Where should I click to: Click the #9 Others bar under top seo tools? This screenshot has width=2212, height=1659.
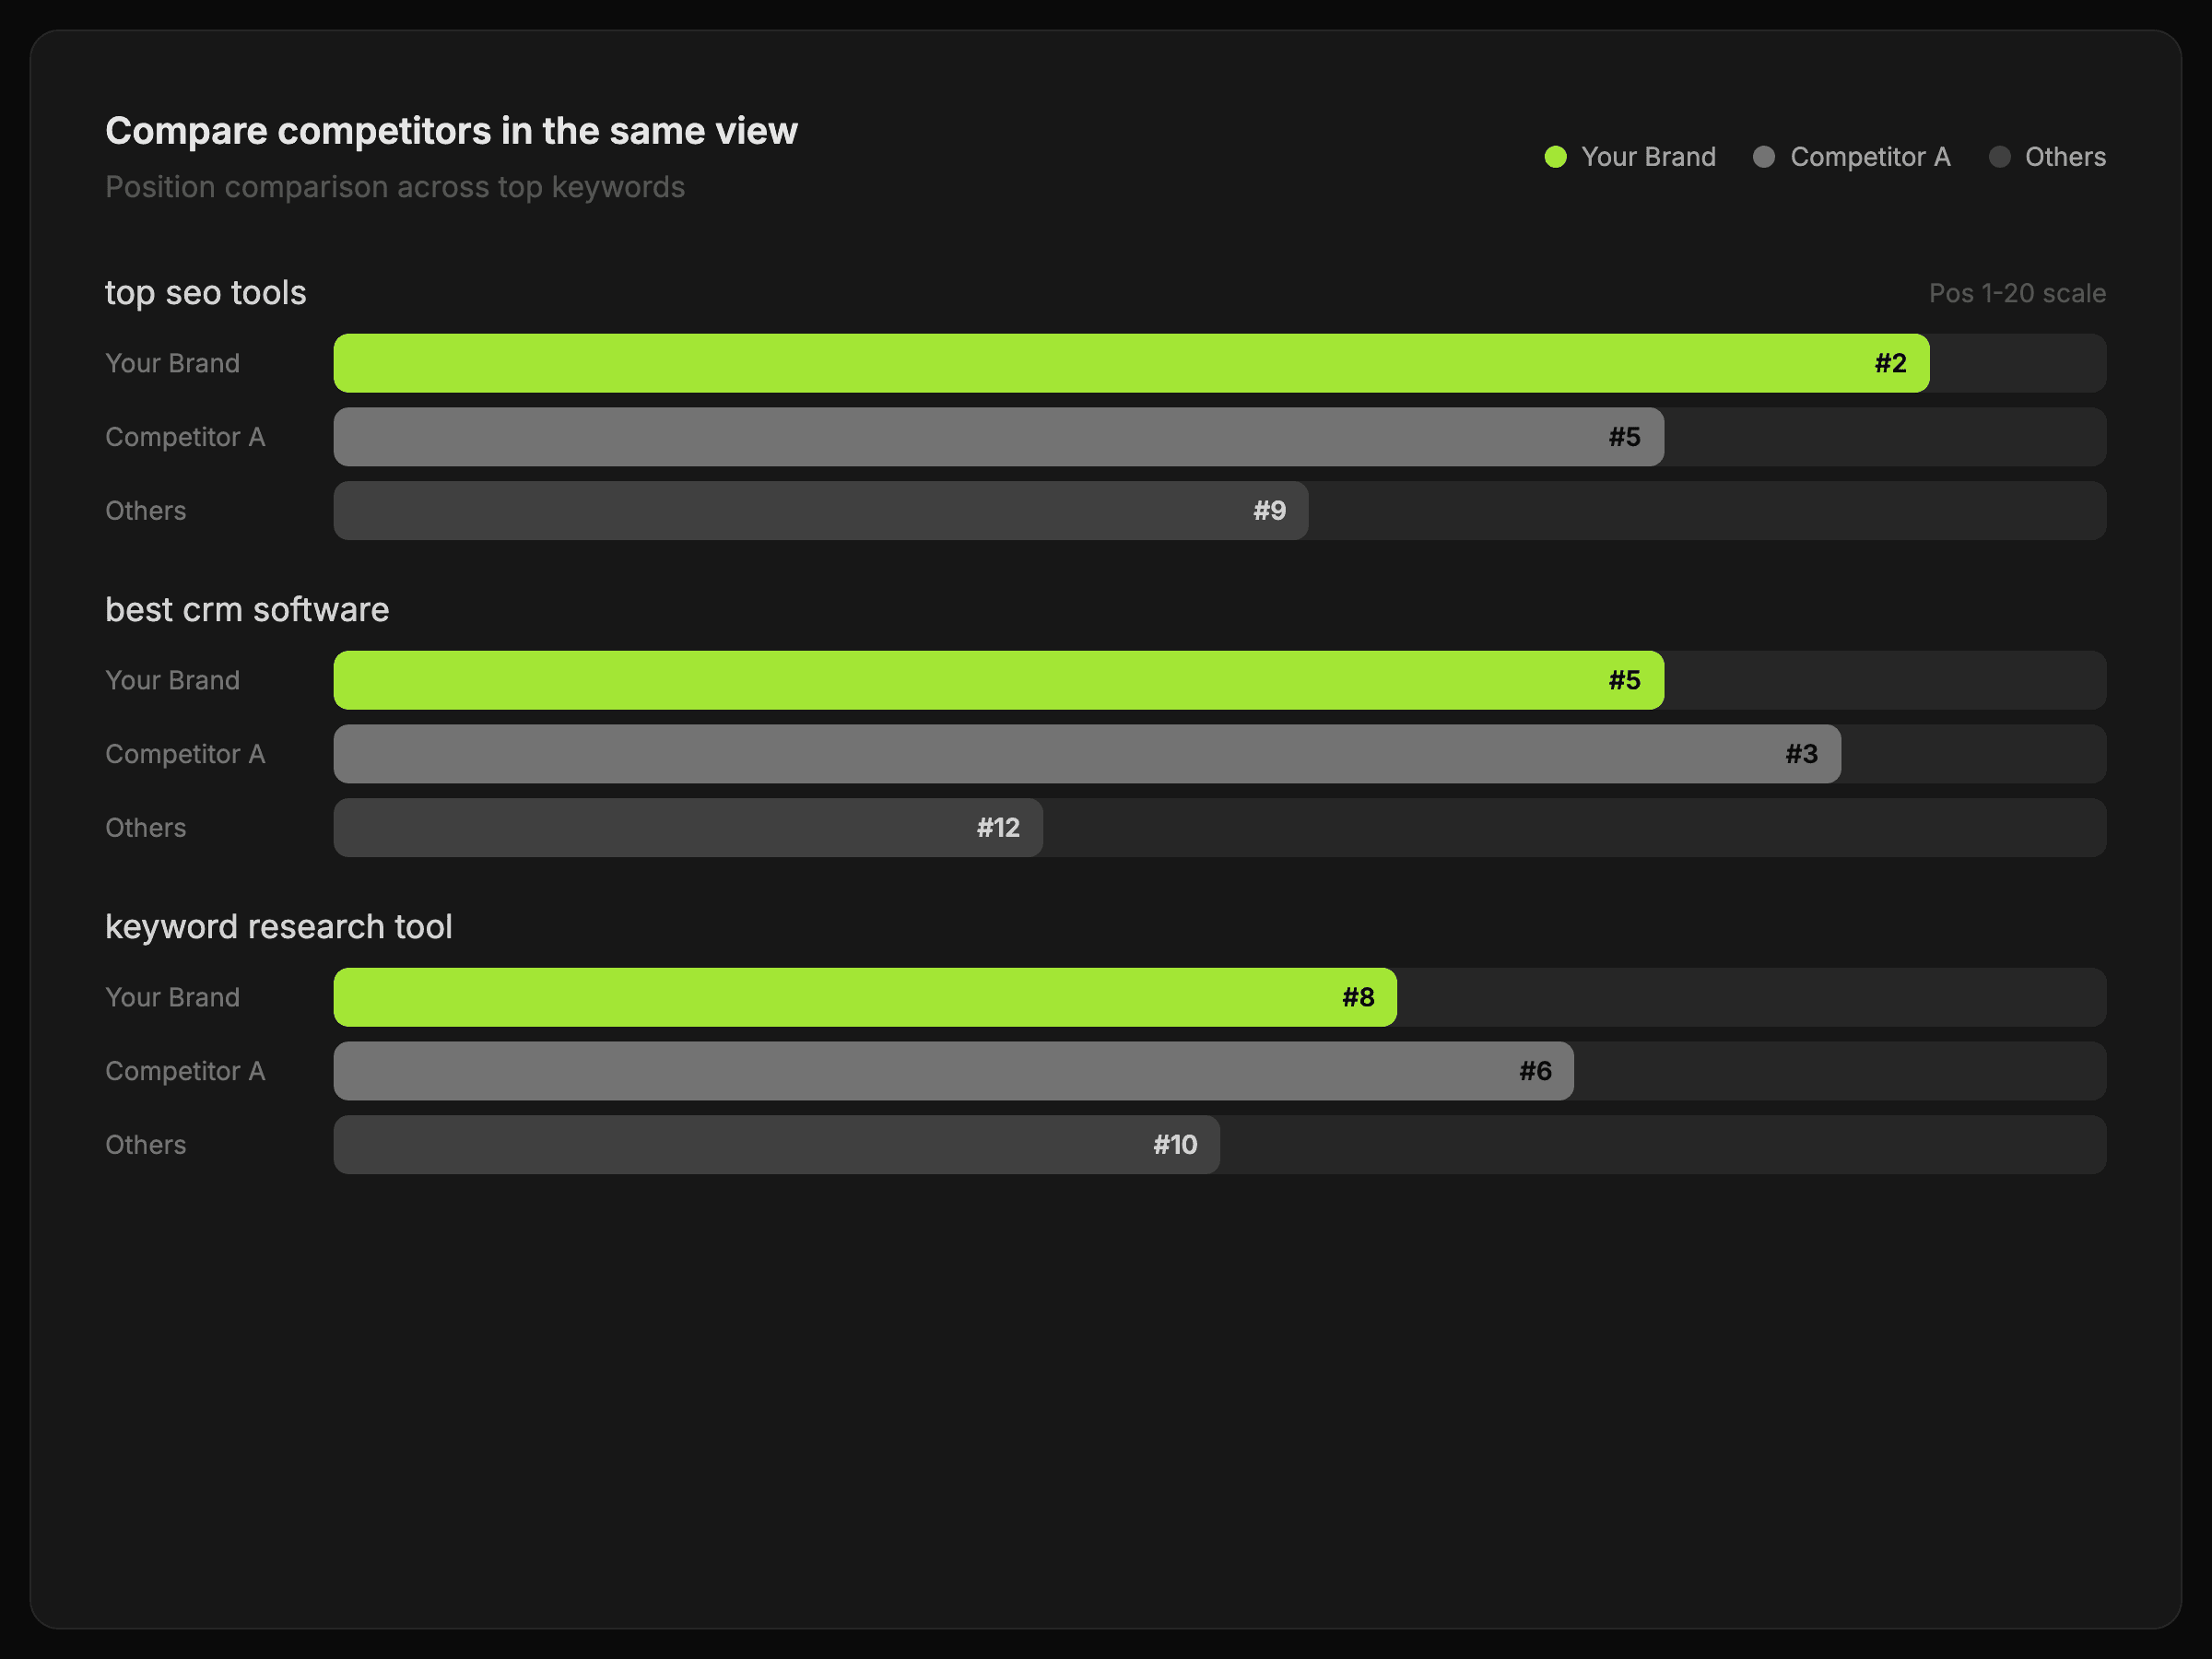[x=820, y=511]
